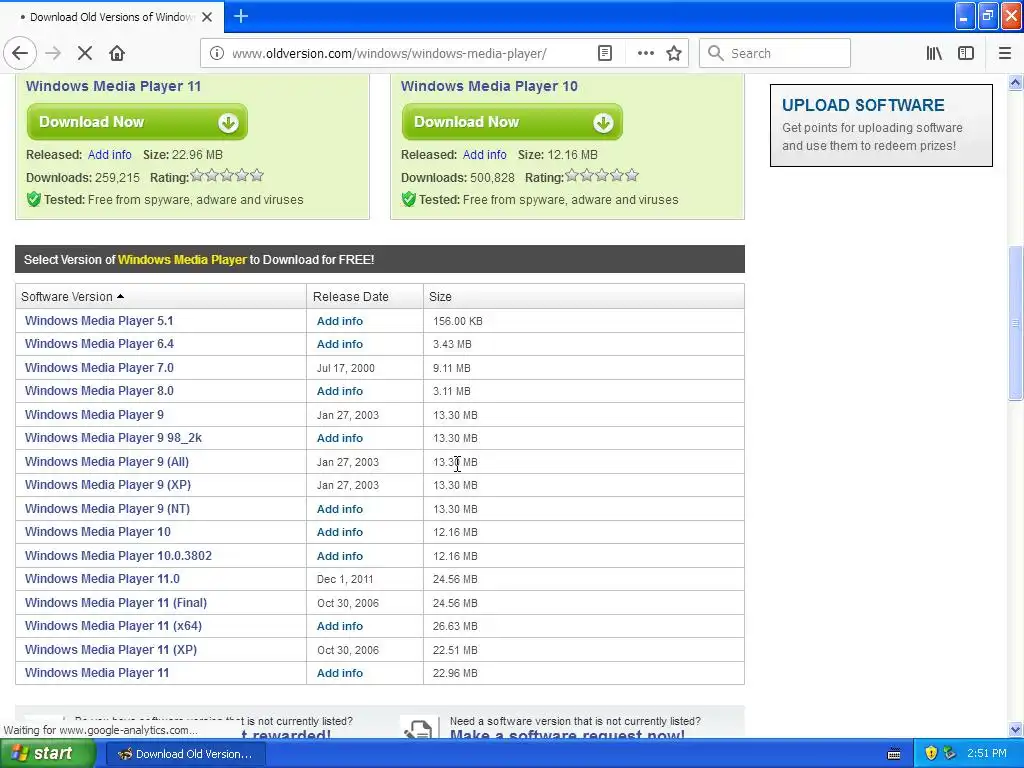1024x768 pixels.
Task: Open the Firefox hamburger menu
Action: 1005,54
